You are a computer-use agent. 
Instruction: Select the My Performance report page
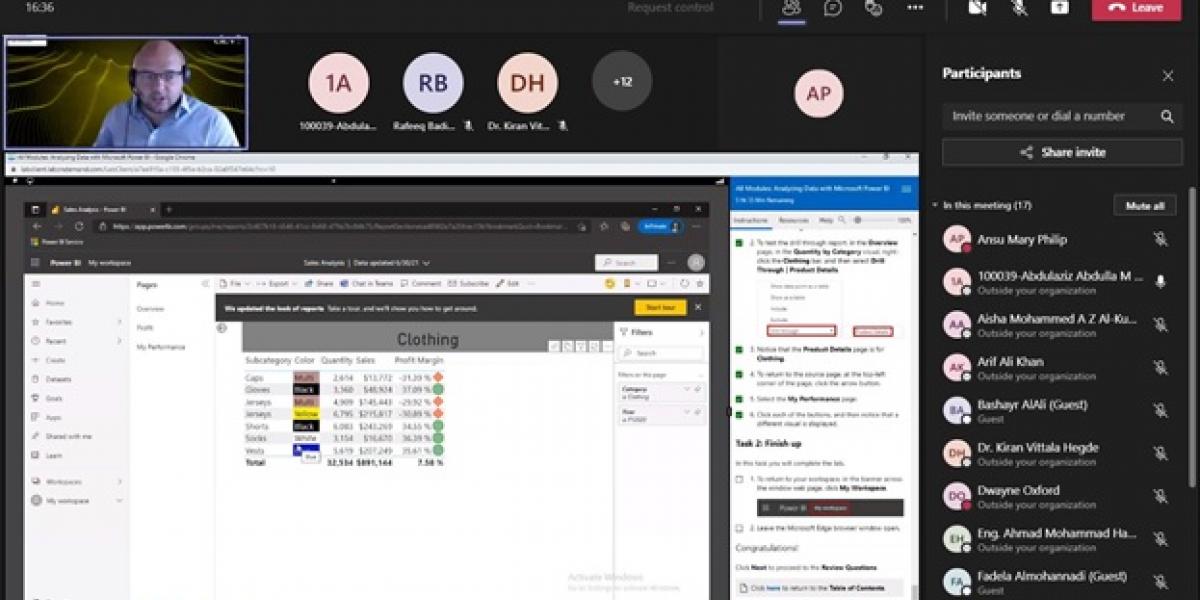161,347
